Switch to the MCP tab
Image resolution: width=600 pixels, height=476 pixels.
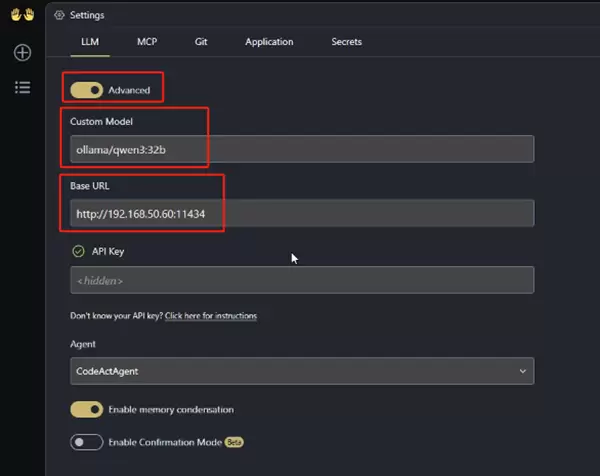tap(147, 42)
